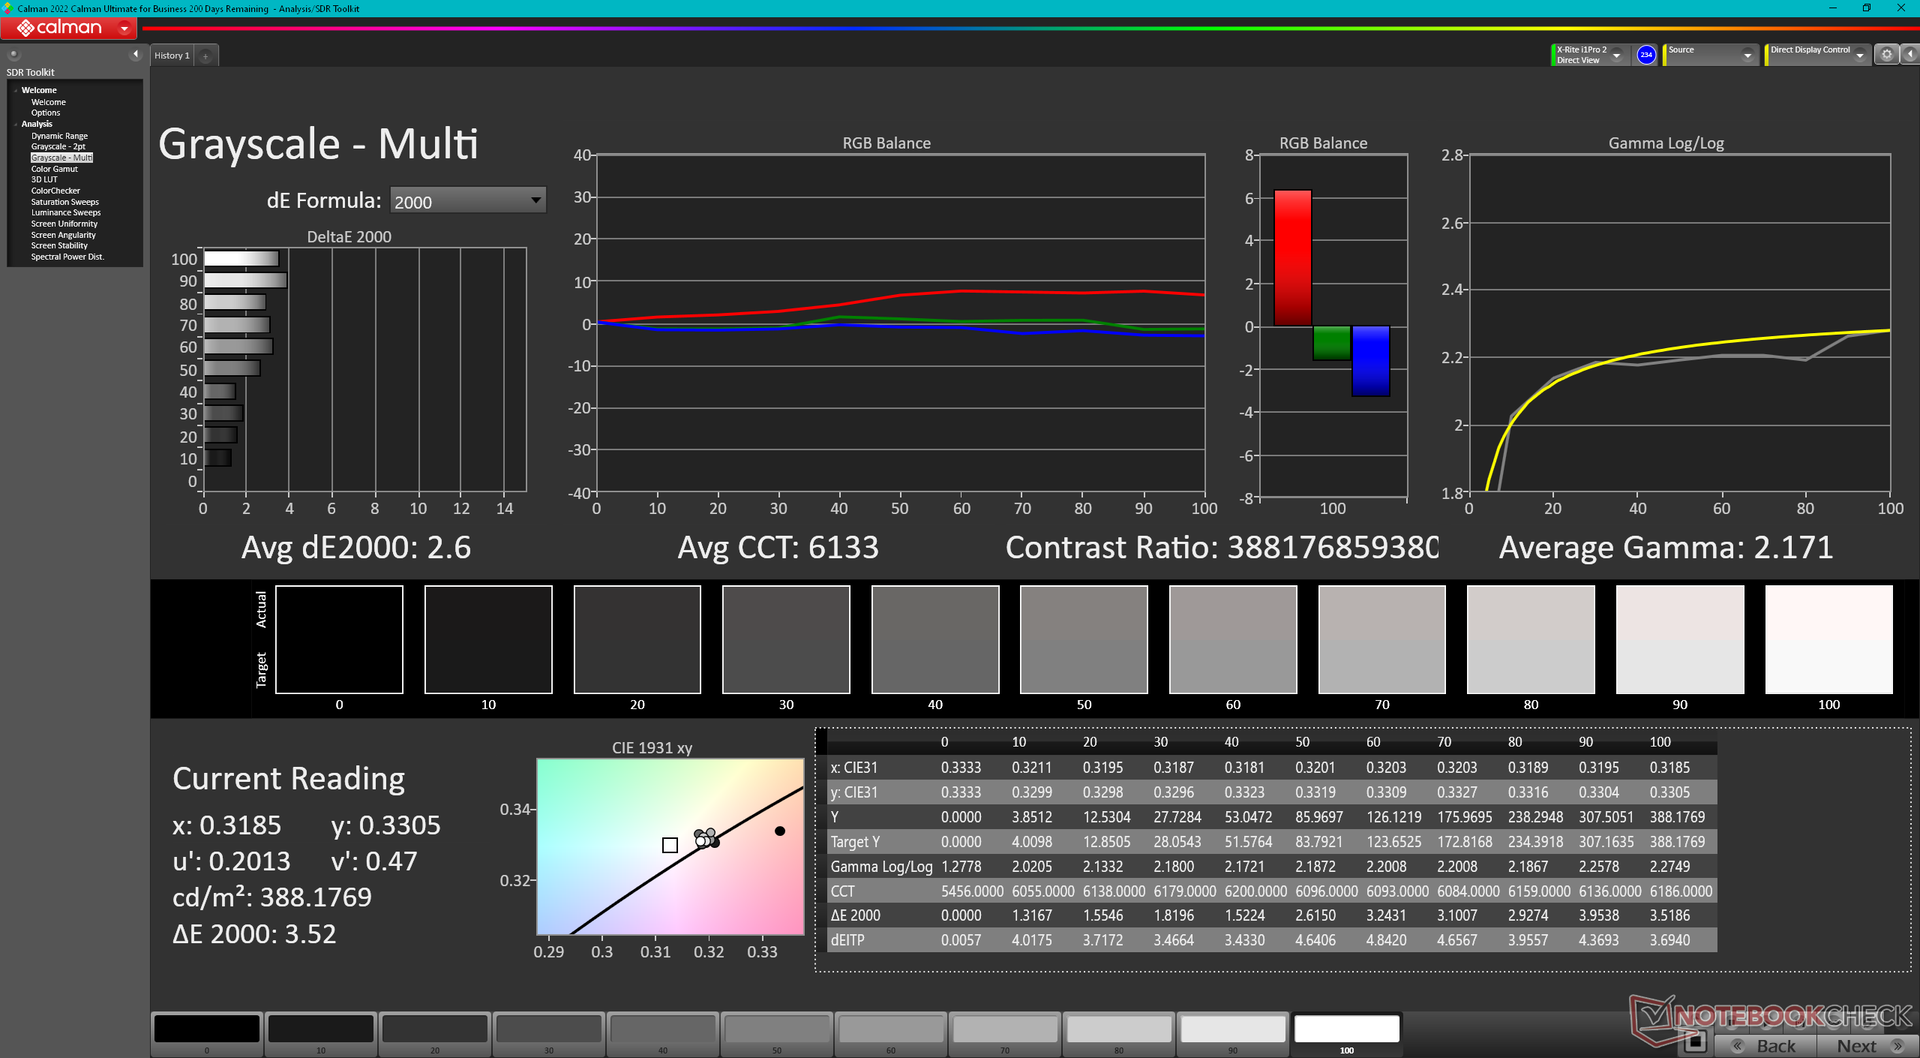Open the dE Formula dropdown
Image resolution: width=1920 pixels, height=1058 pixels.
pos(468,201)
